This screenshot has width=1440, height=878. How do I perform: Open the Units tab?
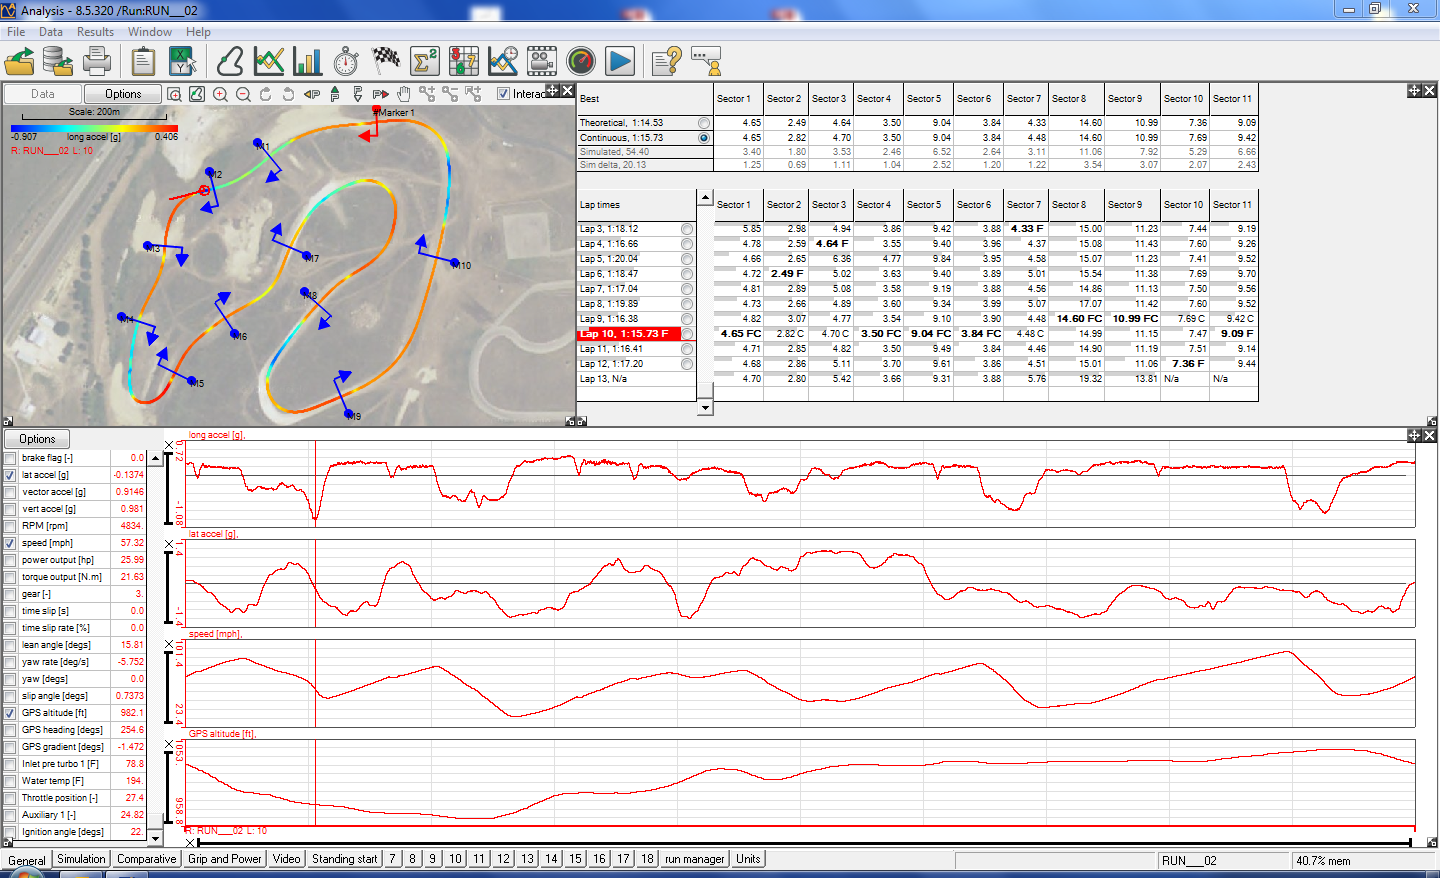pos(748,859)
